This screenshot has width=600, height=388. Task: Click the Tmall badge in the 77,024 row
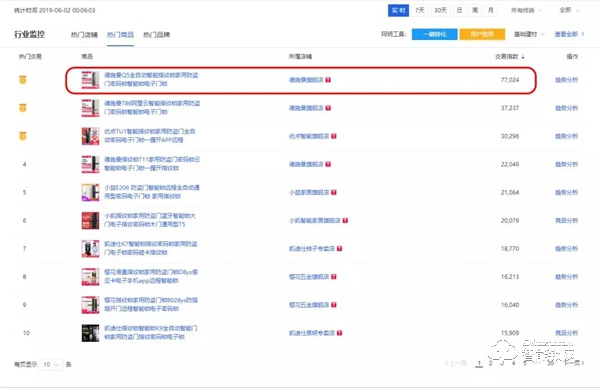[x=328, y=80]
